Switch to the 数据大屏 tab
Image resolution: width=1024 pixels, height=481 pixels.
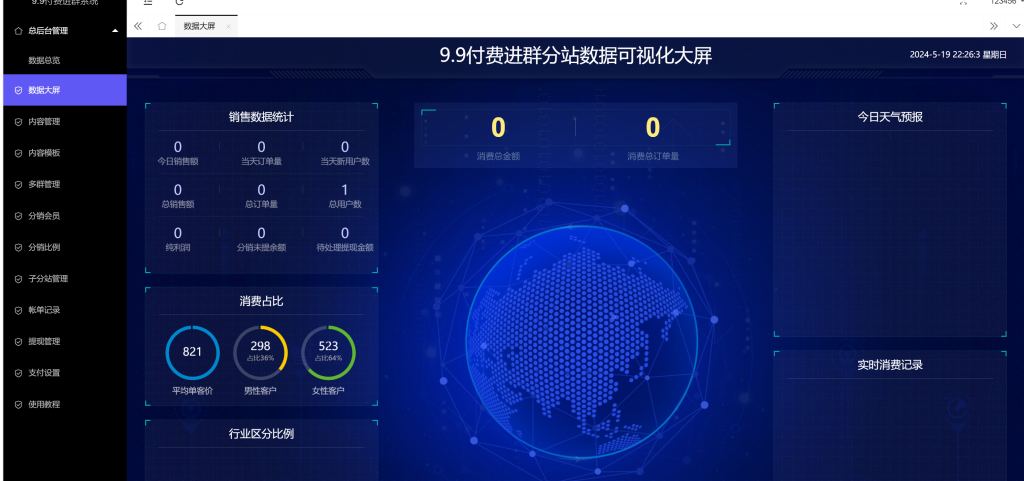[x=199, y=26]
